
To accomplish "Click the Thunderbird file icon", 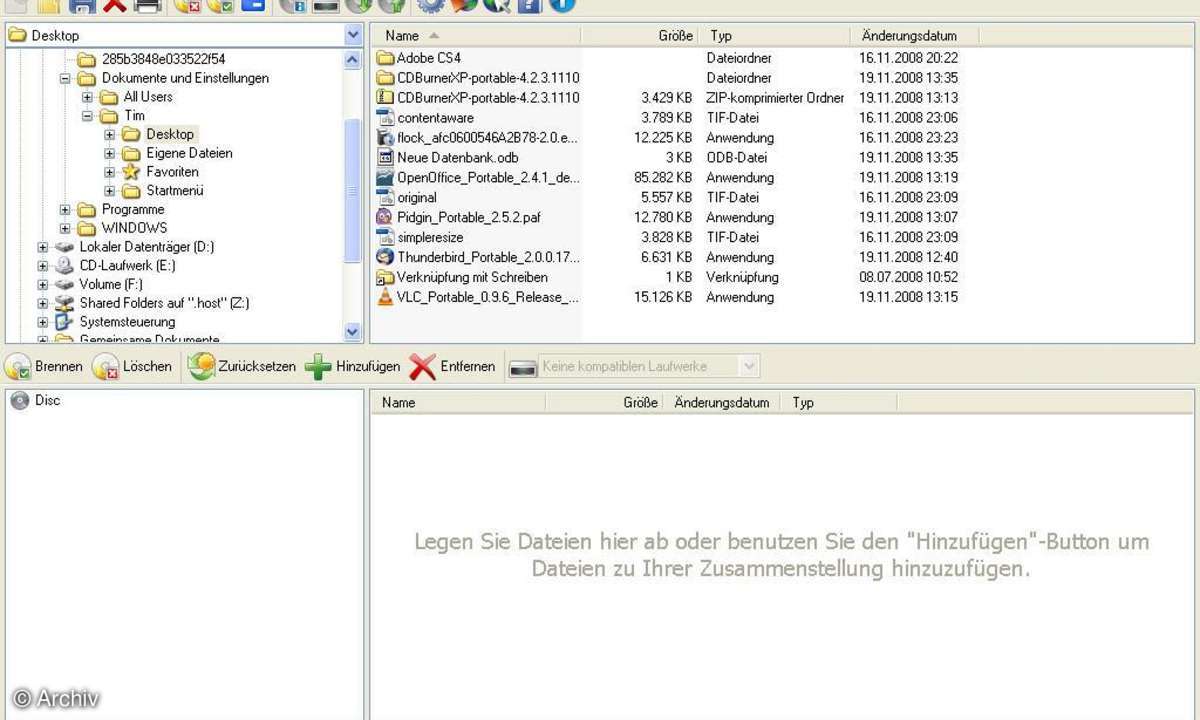I will [x=385, y=257].
